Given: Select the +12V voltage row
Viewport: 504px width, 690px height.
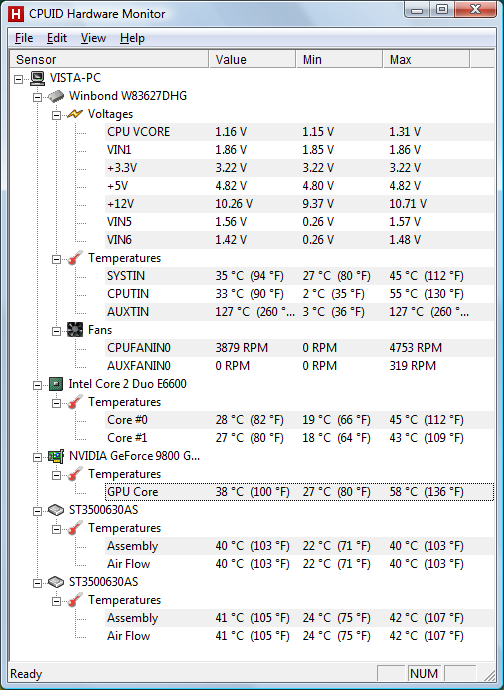Looking at the screenshot, I should (x=299, y=204).
